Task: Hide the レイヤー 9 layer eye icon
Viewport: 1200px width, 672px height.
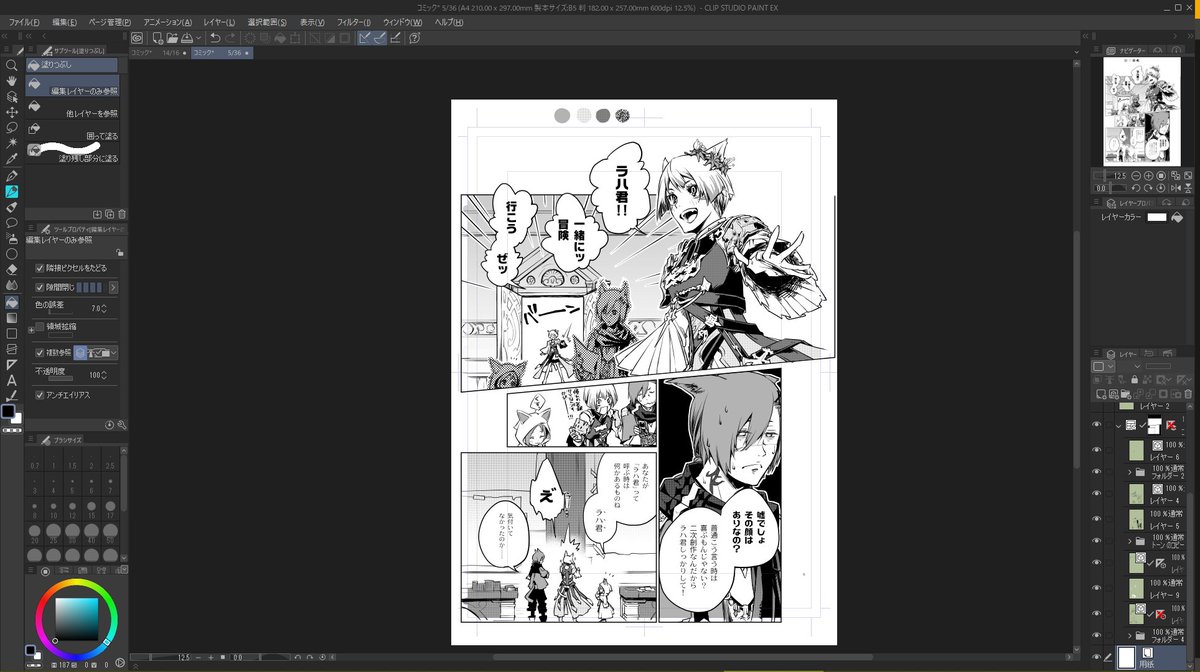Action: coord(1097,589)
